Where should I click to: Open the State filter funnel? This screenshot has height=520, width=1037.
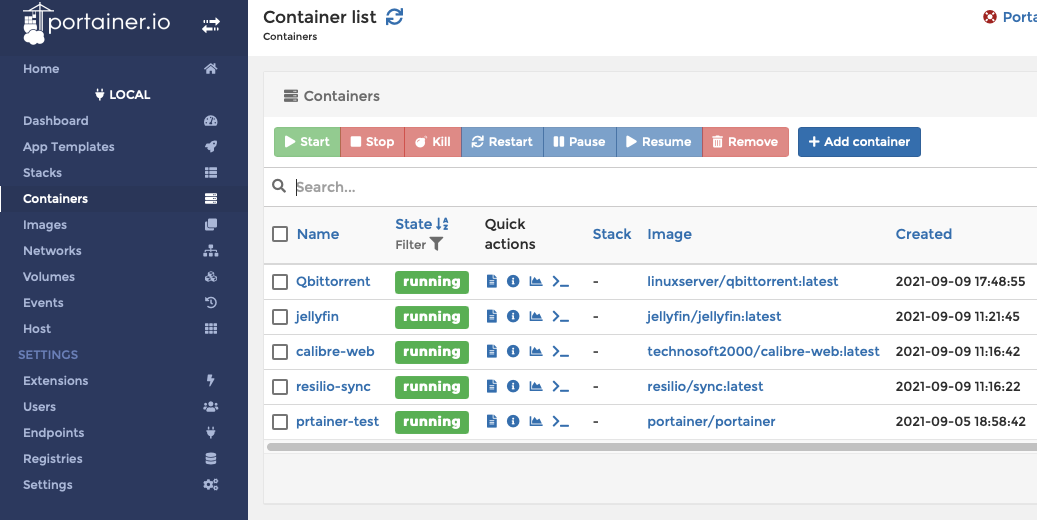point(436,244)
